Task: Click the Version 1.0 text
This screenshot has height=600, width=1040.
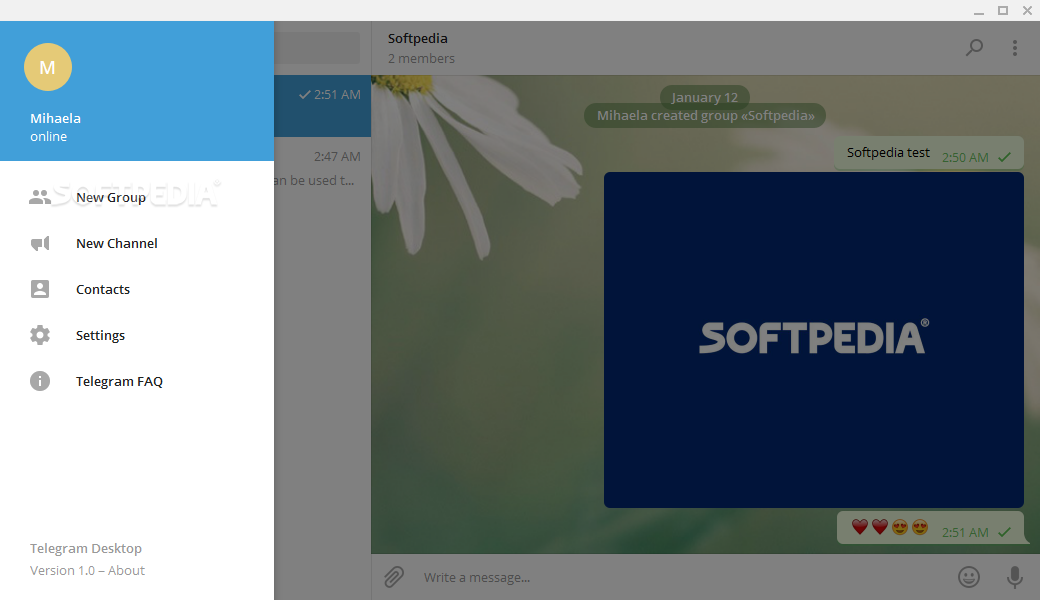Action: pyautogui.click(x=62, y=570)
